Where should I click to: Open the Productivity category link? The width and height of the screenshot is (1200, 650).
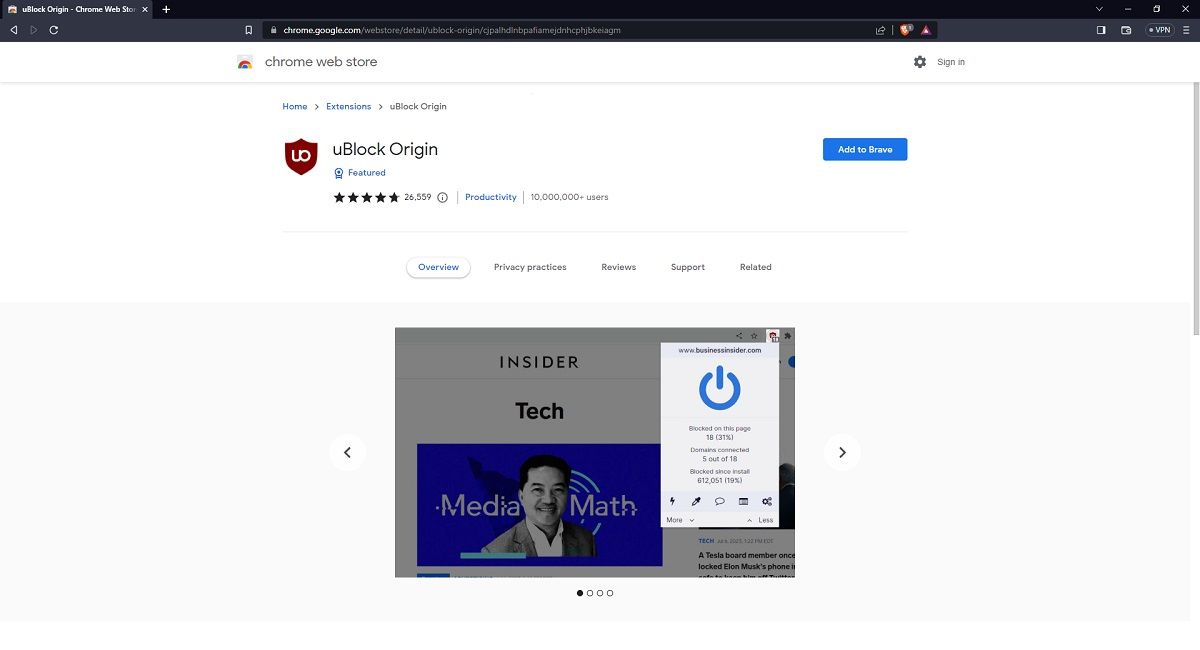pos(490,197)
